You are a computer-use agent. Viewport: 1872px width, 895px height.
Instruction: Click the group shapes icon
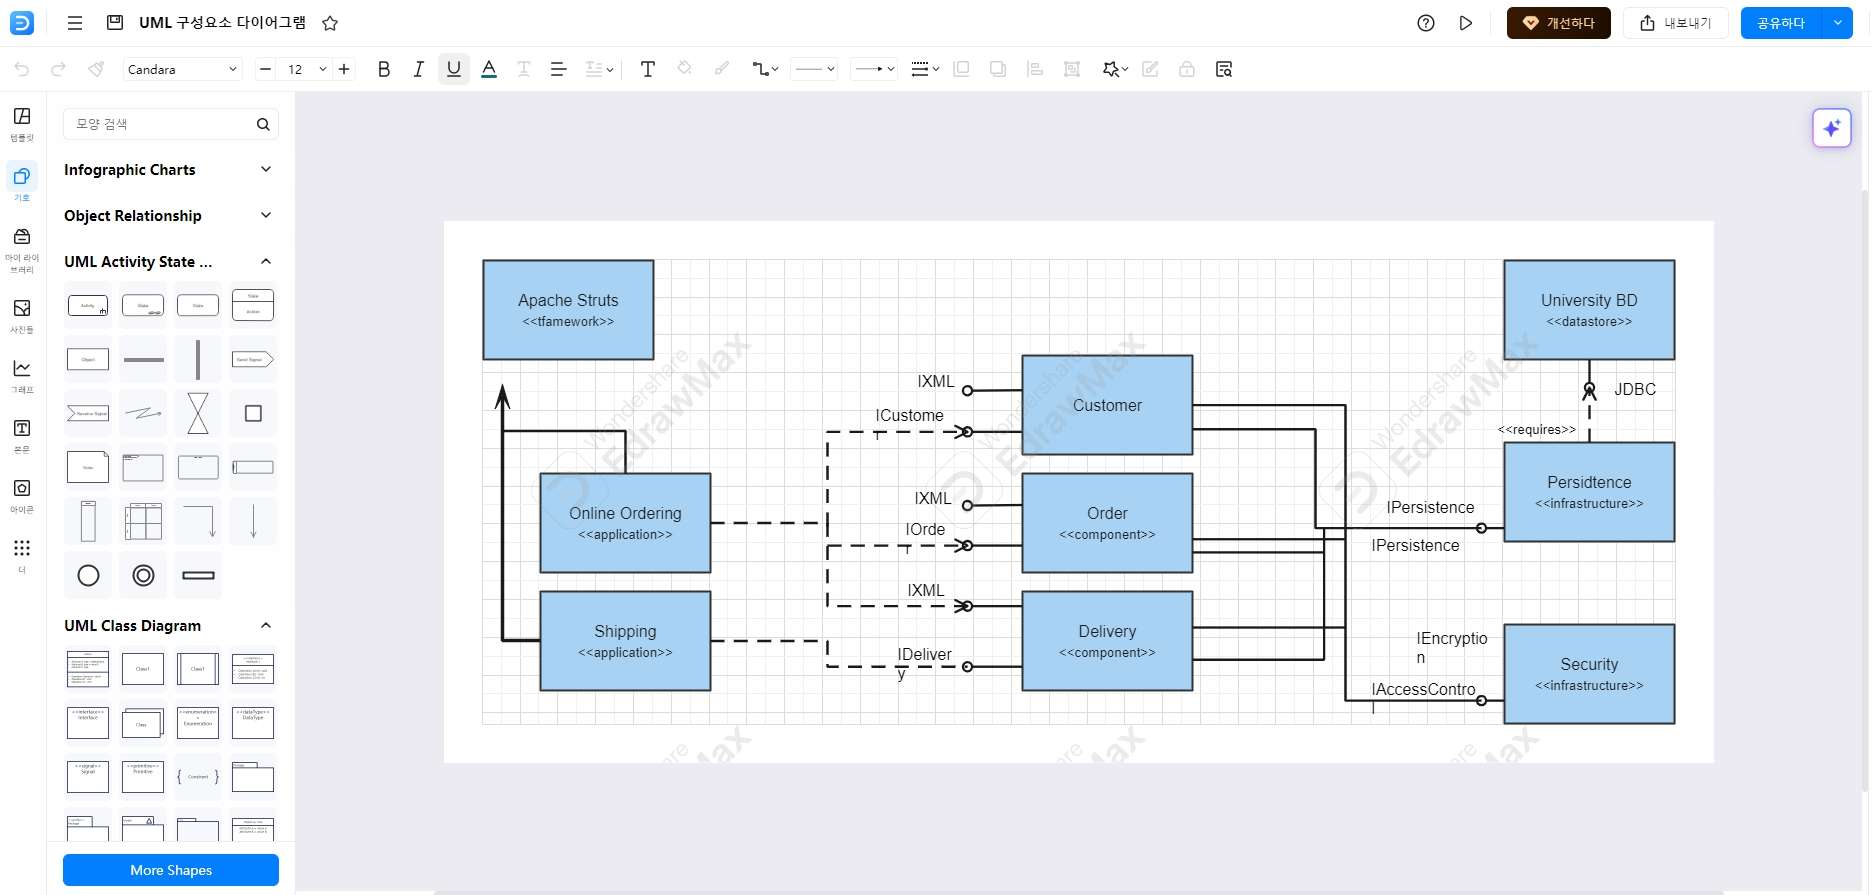pos(1072,69)
